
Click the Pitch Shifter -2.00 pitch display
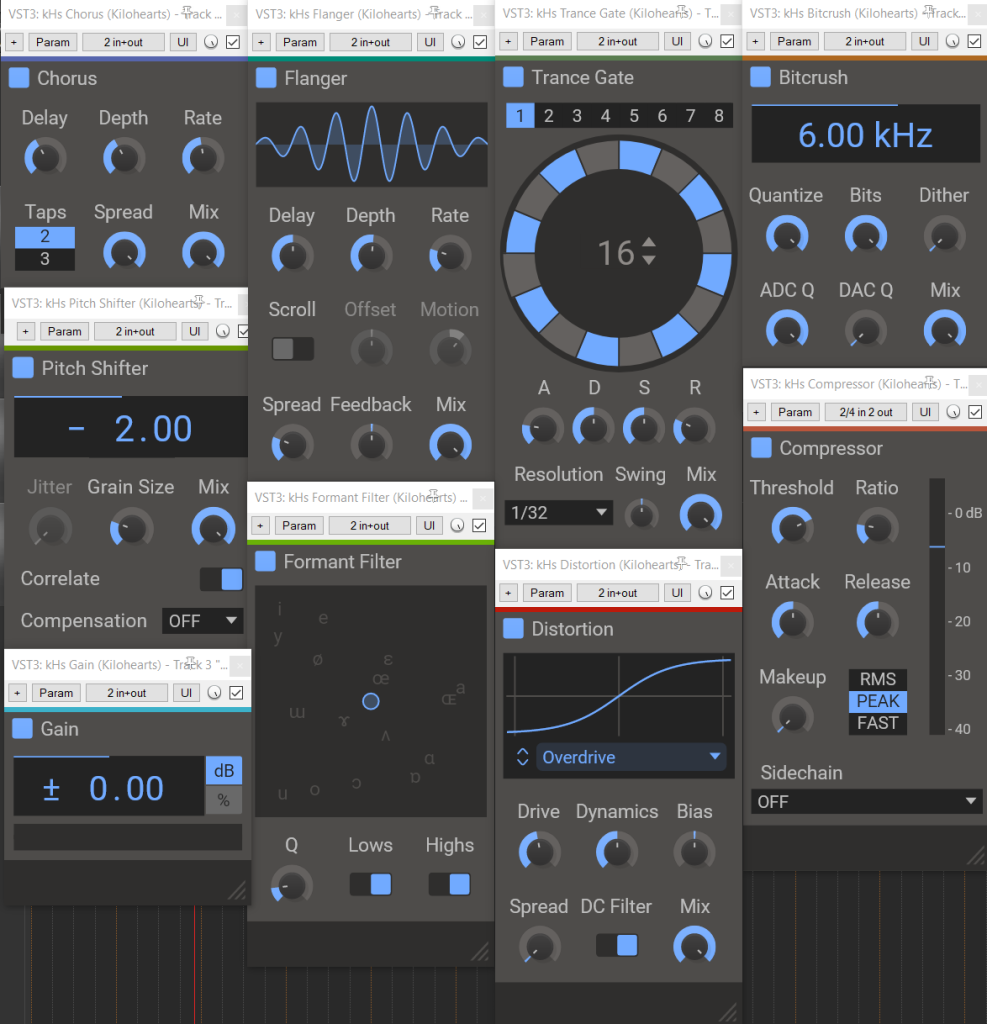pos(130,428)
